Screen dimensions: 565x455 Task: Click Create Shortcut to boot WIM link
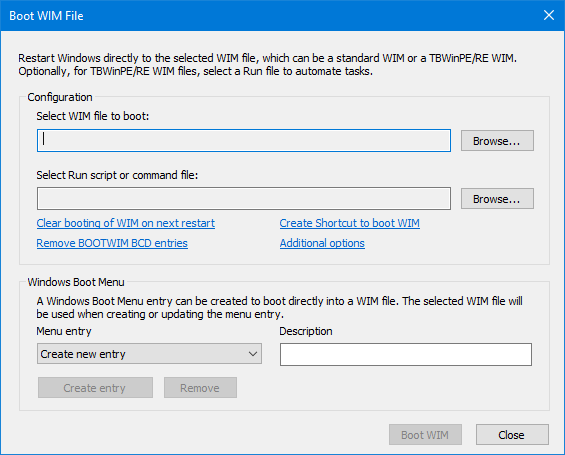[x=350, y=223]
